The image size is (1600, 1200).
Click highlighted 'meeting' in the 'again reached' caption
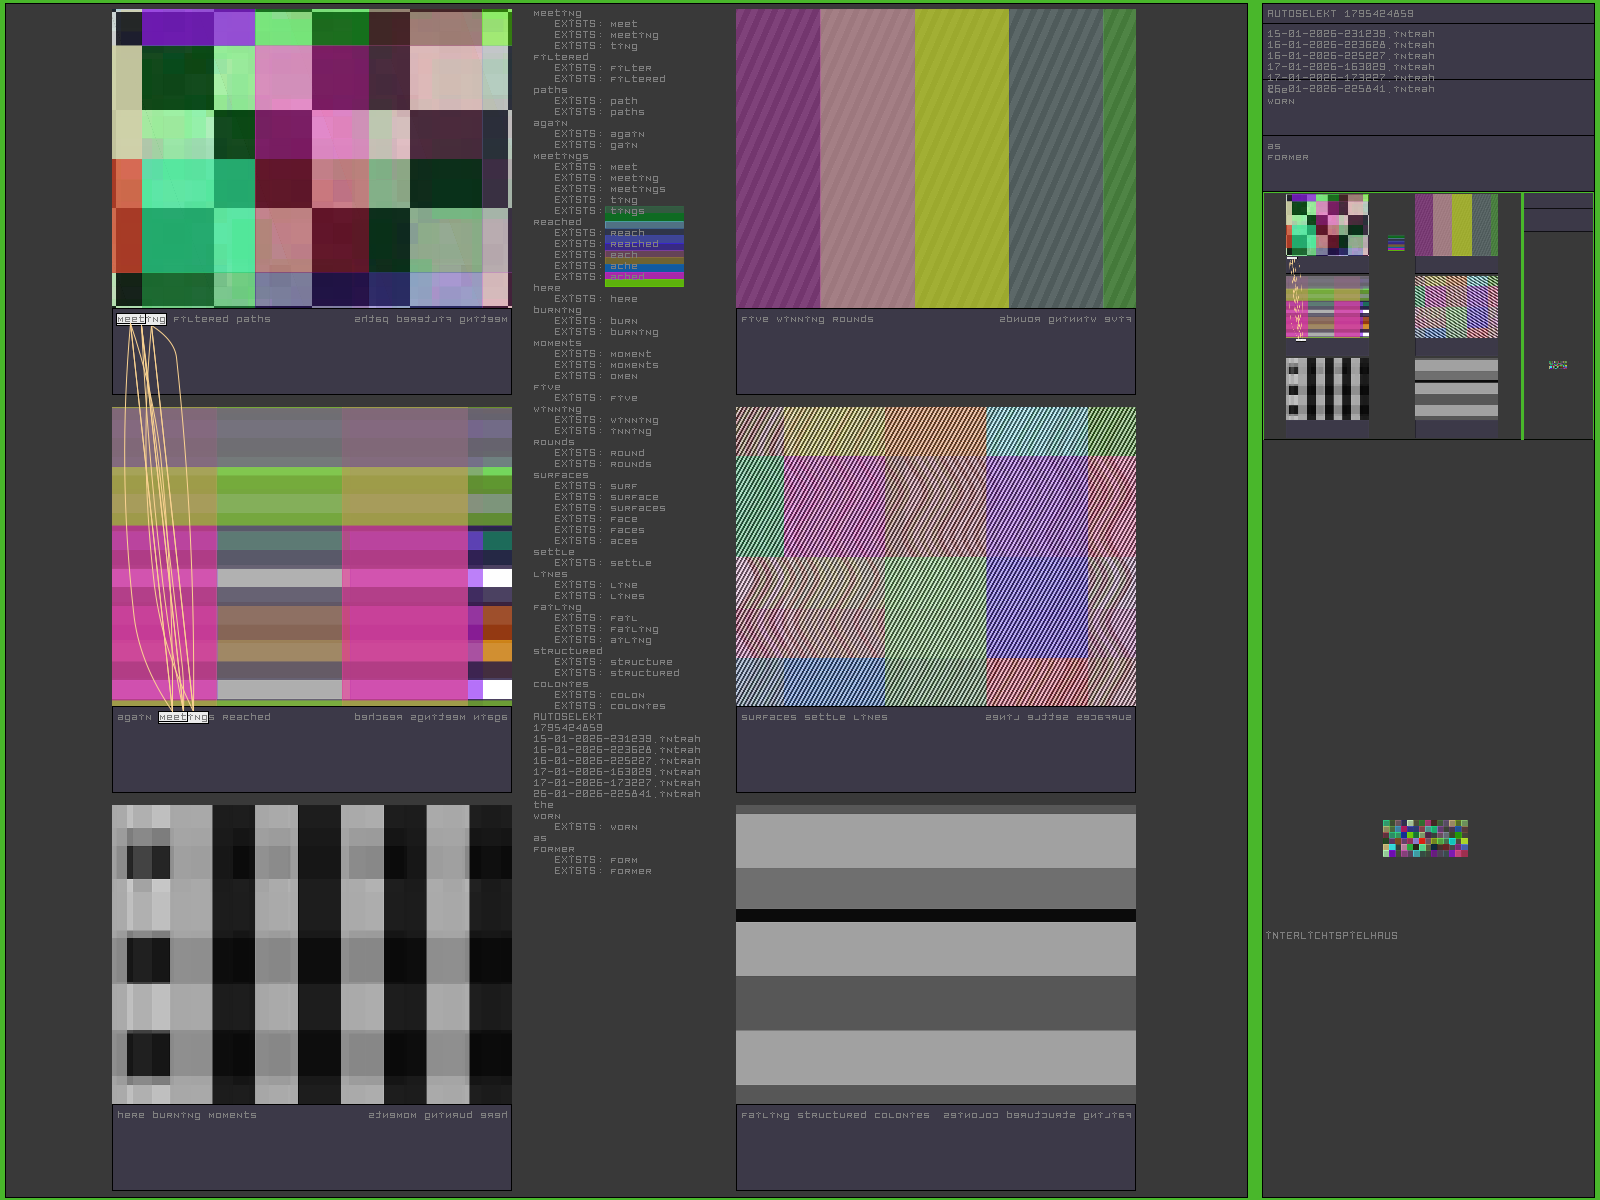click(183, 717)
